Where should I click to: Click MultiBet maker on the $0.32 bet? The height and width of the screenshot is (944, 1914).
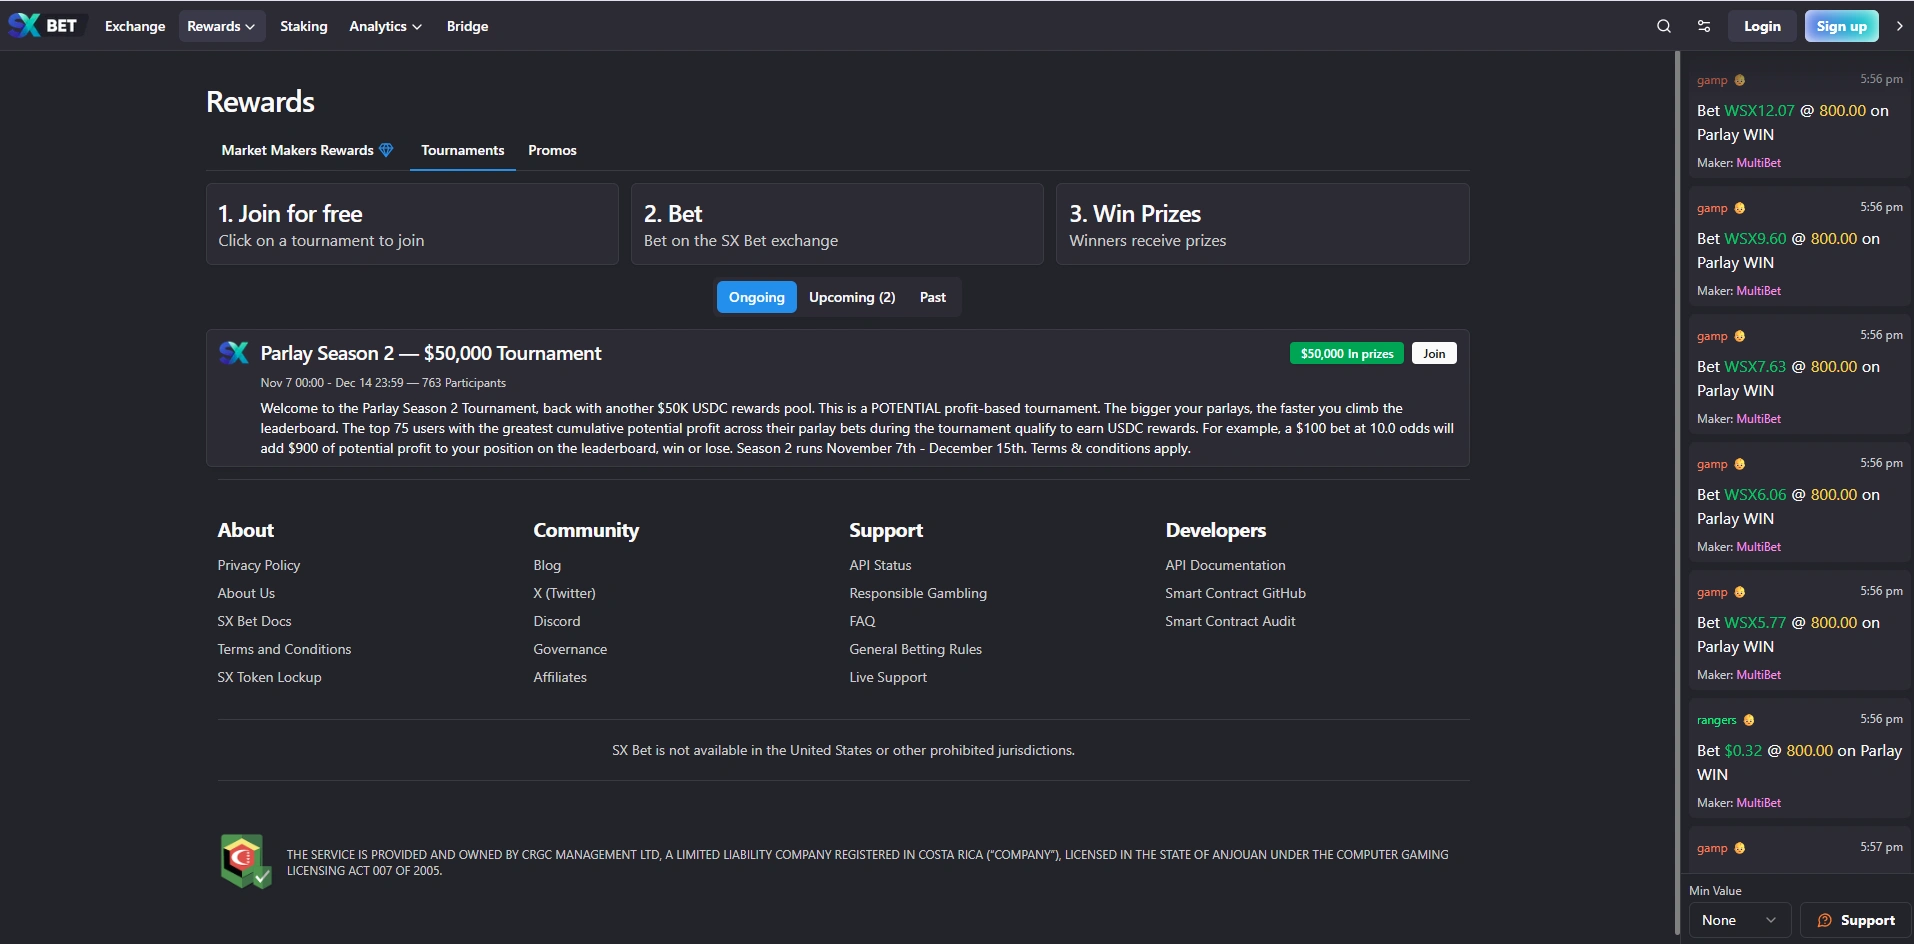pos(1759,803)
